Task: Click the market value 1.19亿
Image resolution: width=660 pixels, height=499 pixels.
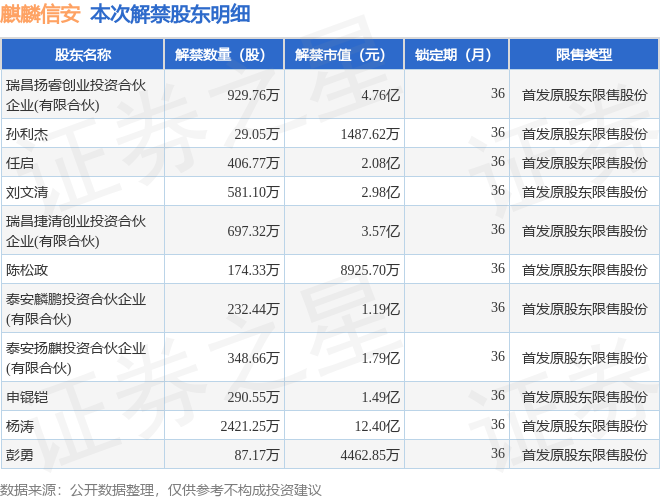Action: [x=380, y=309]
